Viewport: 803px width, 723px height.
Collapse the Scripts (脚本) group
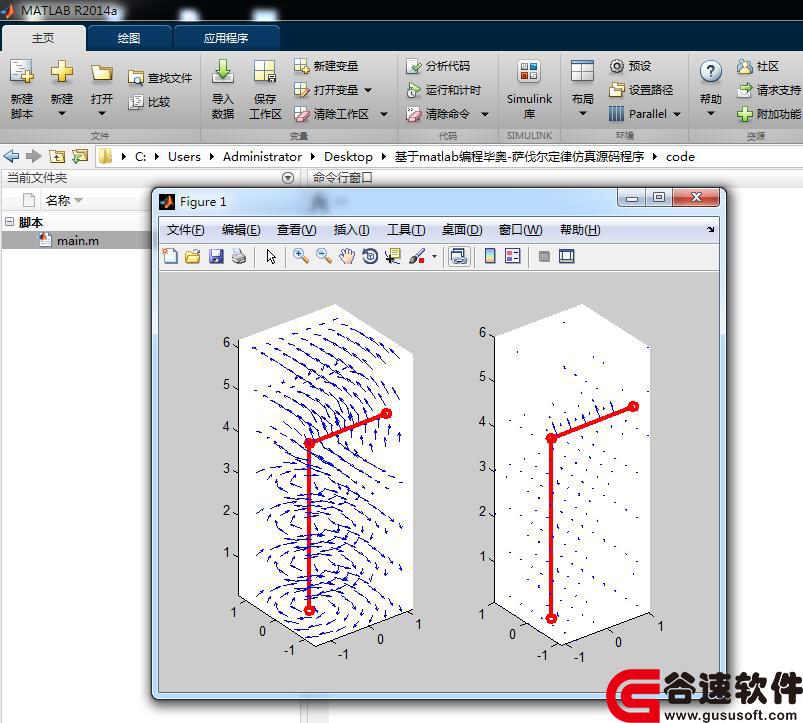tap(9, 222)
